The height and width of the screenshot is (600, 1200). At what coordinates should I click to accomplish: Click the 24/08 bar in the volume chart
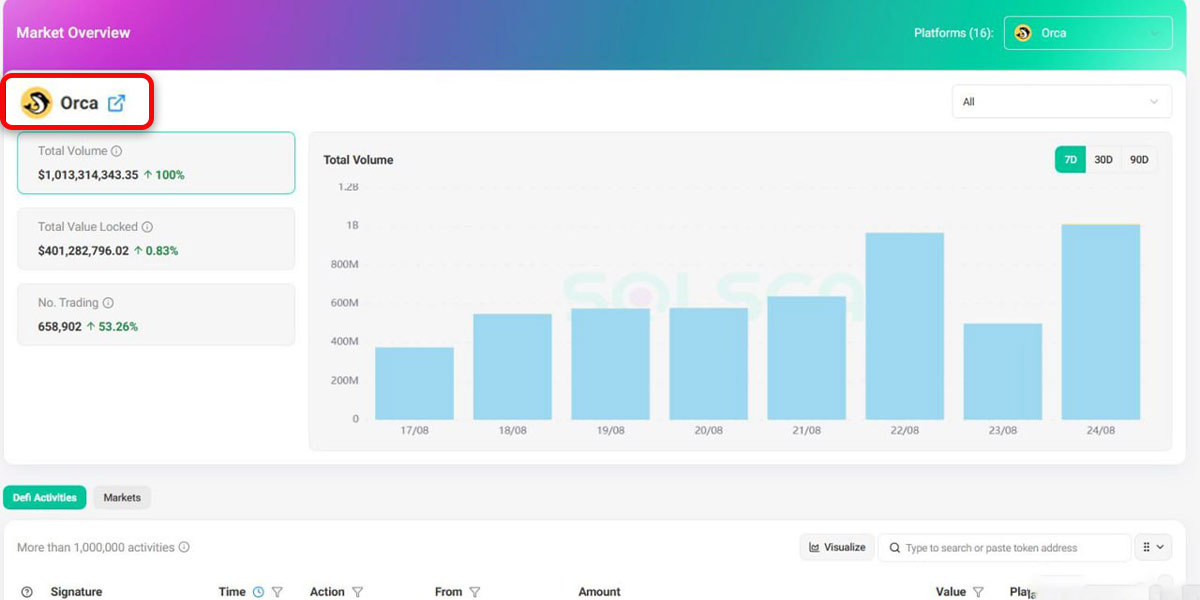tap(1101, 322)
